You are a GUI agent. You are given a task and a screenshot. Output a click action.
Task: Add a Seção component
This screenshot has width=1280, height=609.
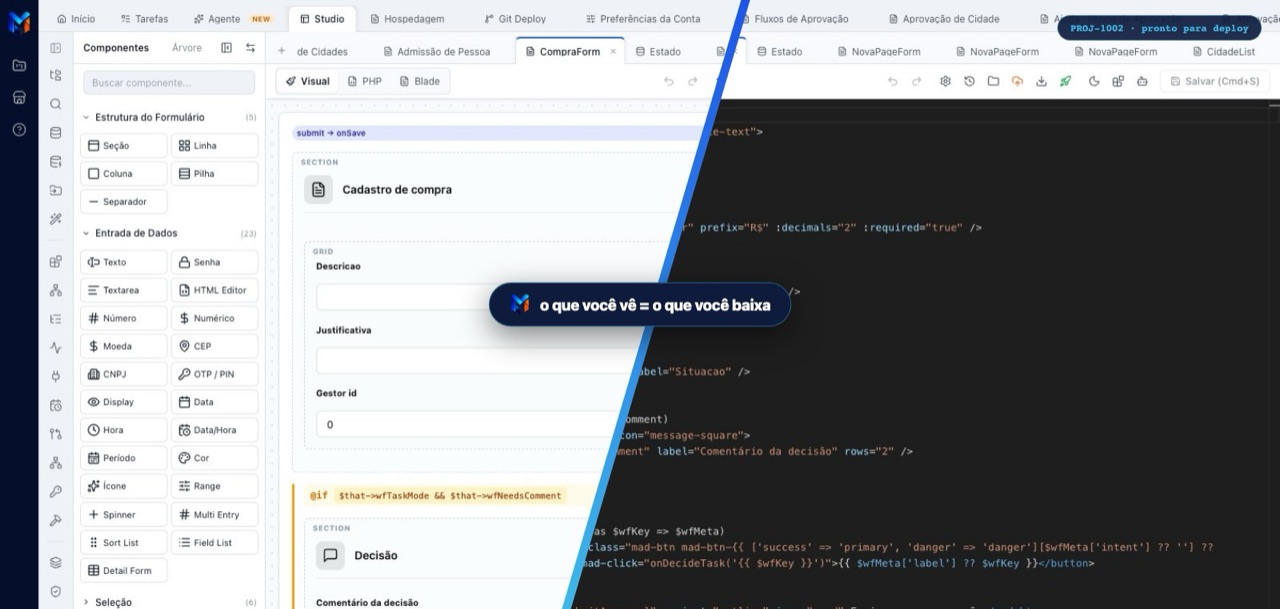tap(123, 145)
